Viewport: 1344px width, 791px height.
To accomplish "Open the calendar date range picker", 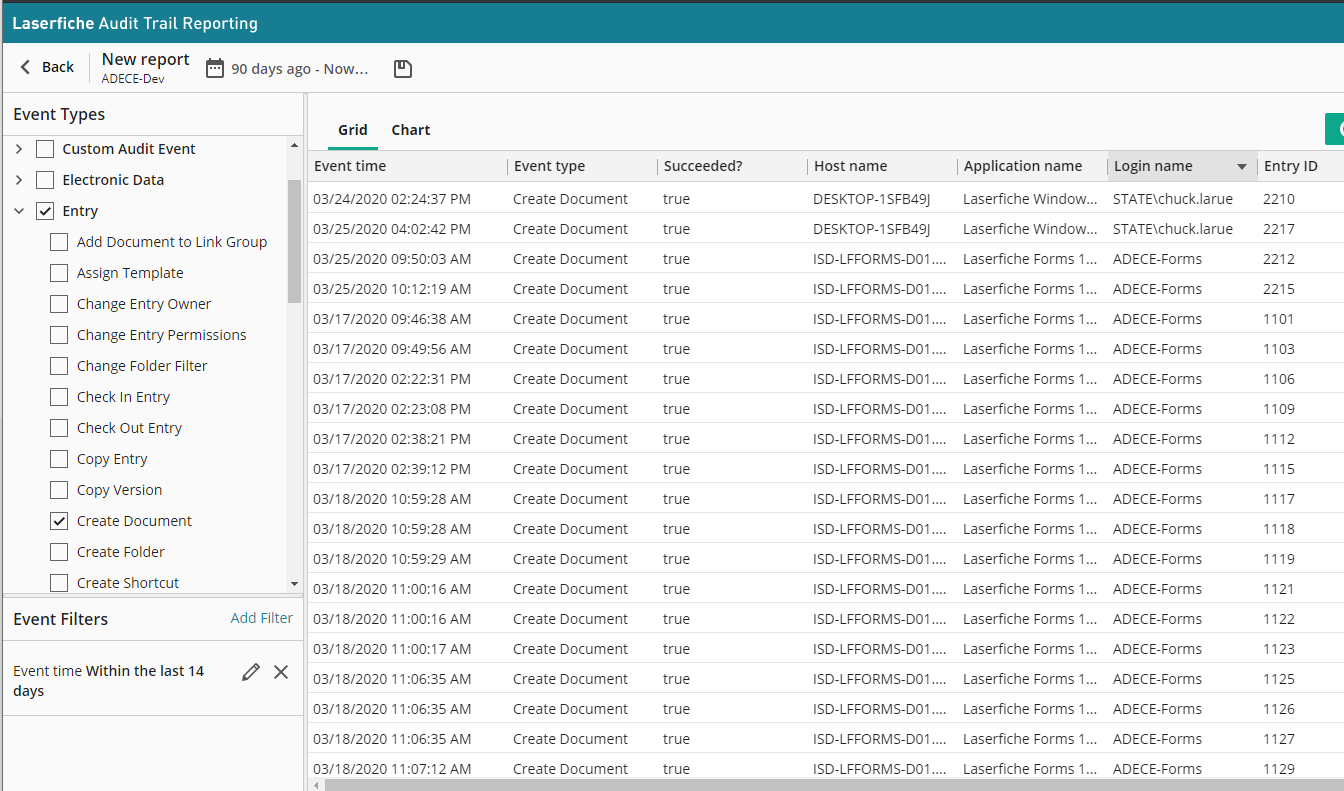I will pyautogui.click(x=214, y=68).
